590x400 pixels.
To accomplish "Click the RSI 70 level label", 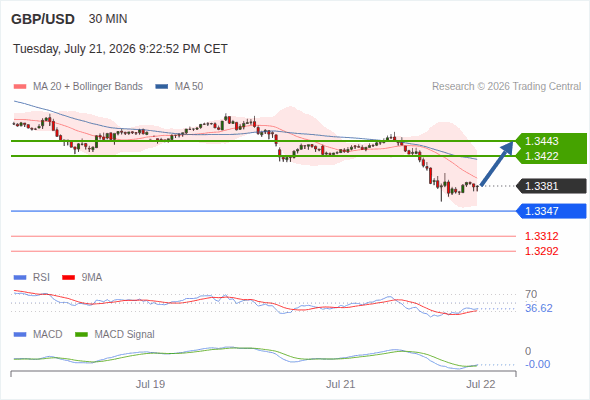I will tap(531, 294).
